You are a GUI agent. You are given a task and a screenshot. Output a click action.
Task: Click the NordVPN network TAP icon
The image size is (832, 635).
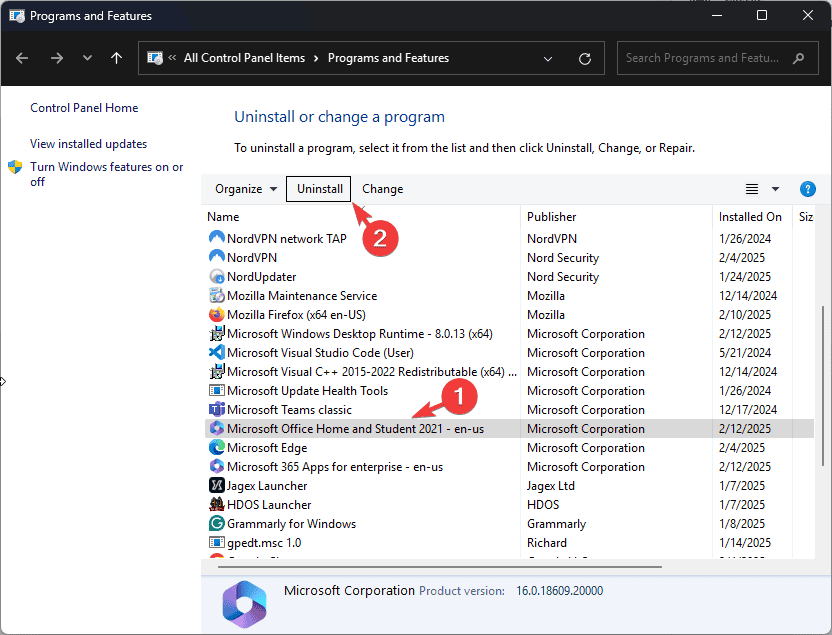216,238
